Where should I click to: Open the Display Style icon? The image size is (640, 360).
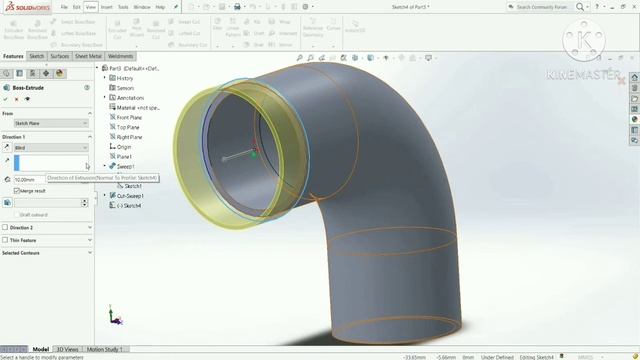(370, 58)
